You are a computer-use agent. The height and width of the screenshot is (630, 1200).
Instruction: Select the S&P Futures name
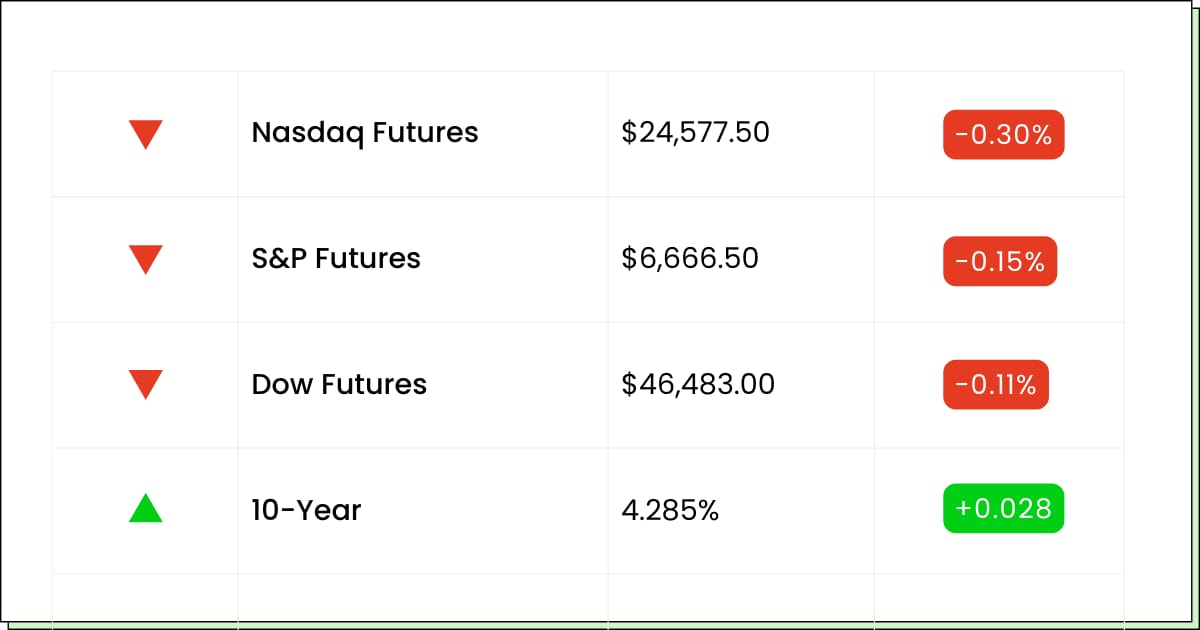point(335,259)
